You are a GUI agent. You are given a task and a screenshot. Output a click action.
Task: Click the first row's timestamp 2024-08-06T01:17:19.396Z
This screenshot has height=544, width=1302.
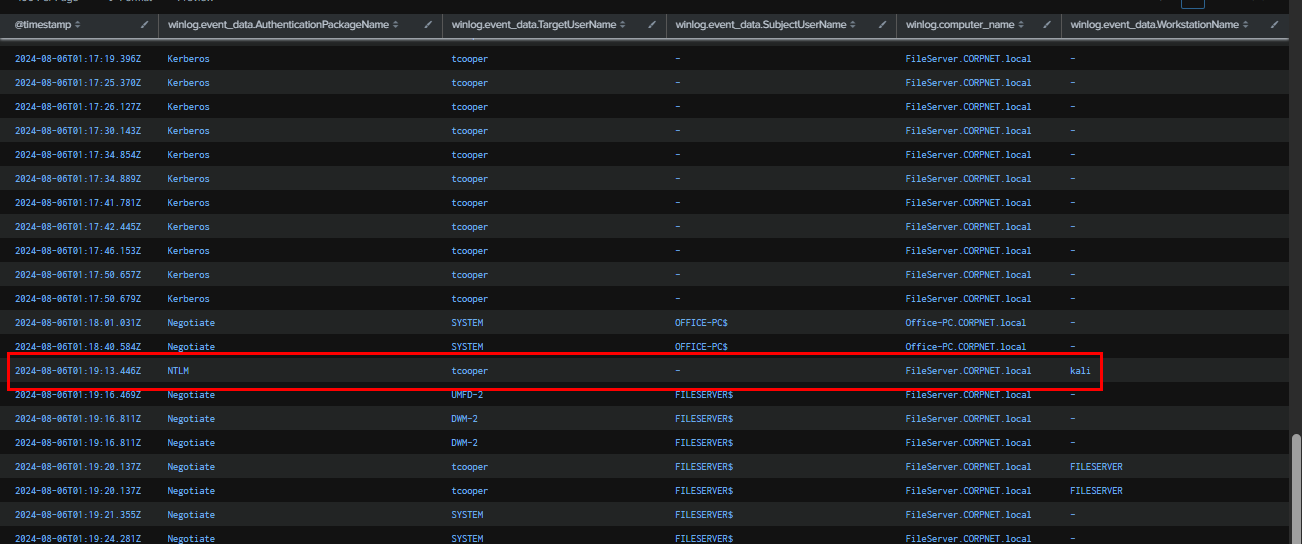pos(78,59)
